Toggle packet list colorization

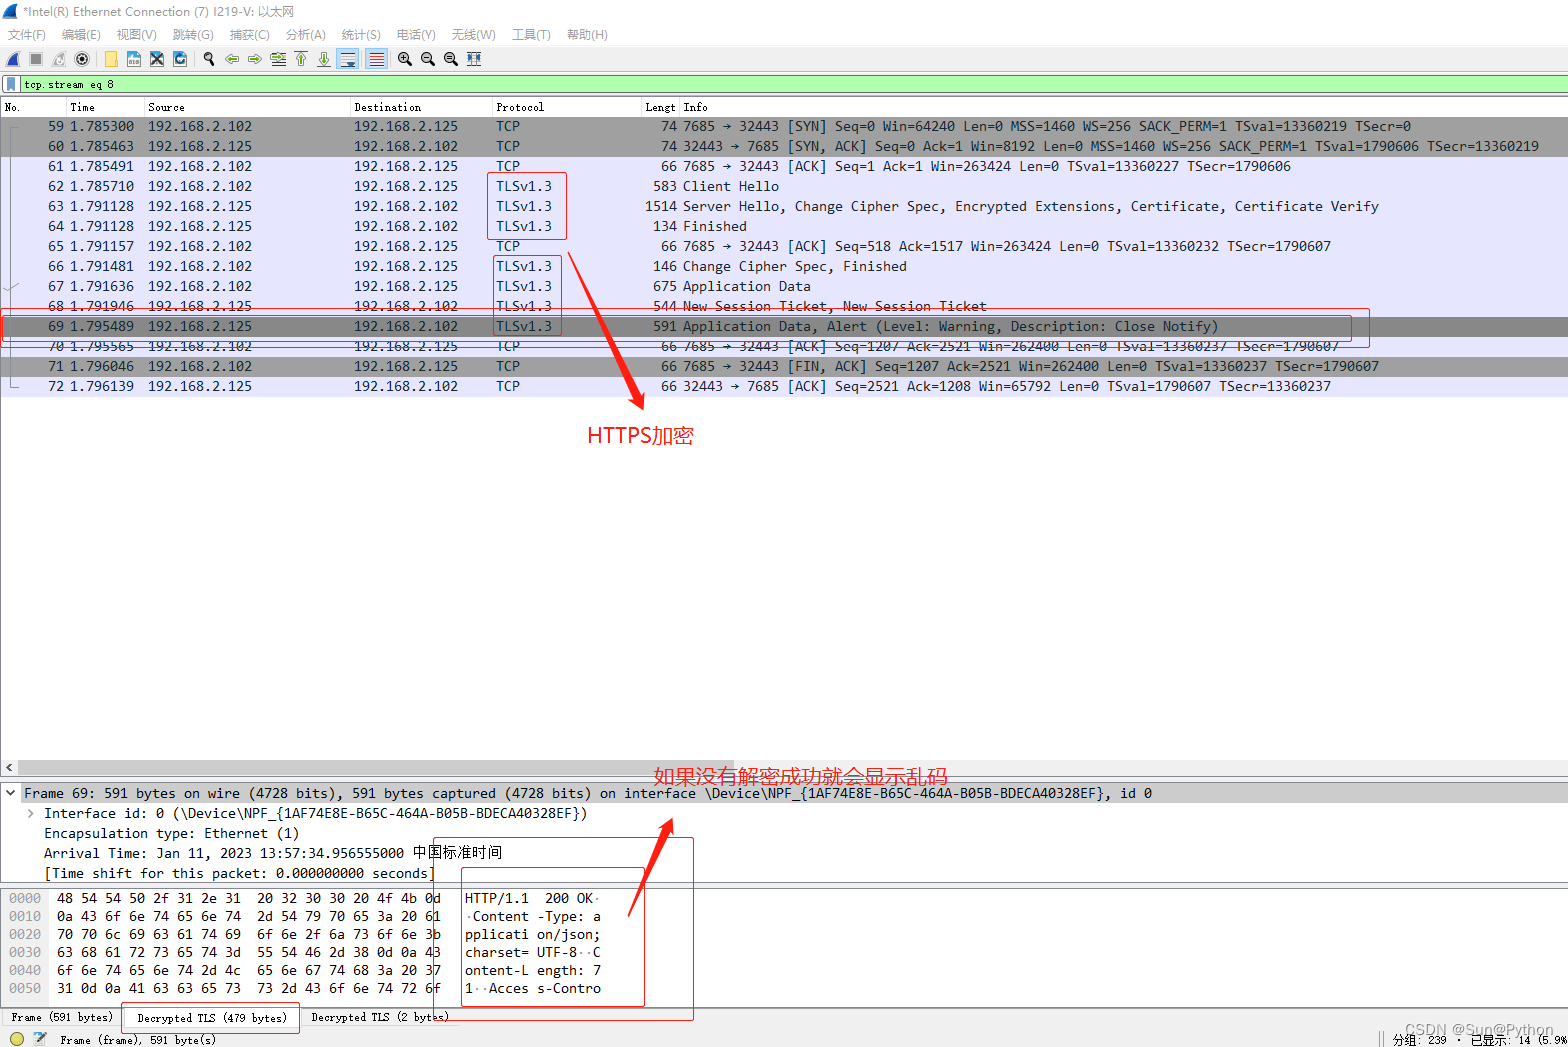coord(376,59)
